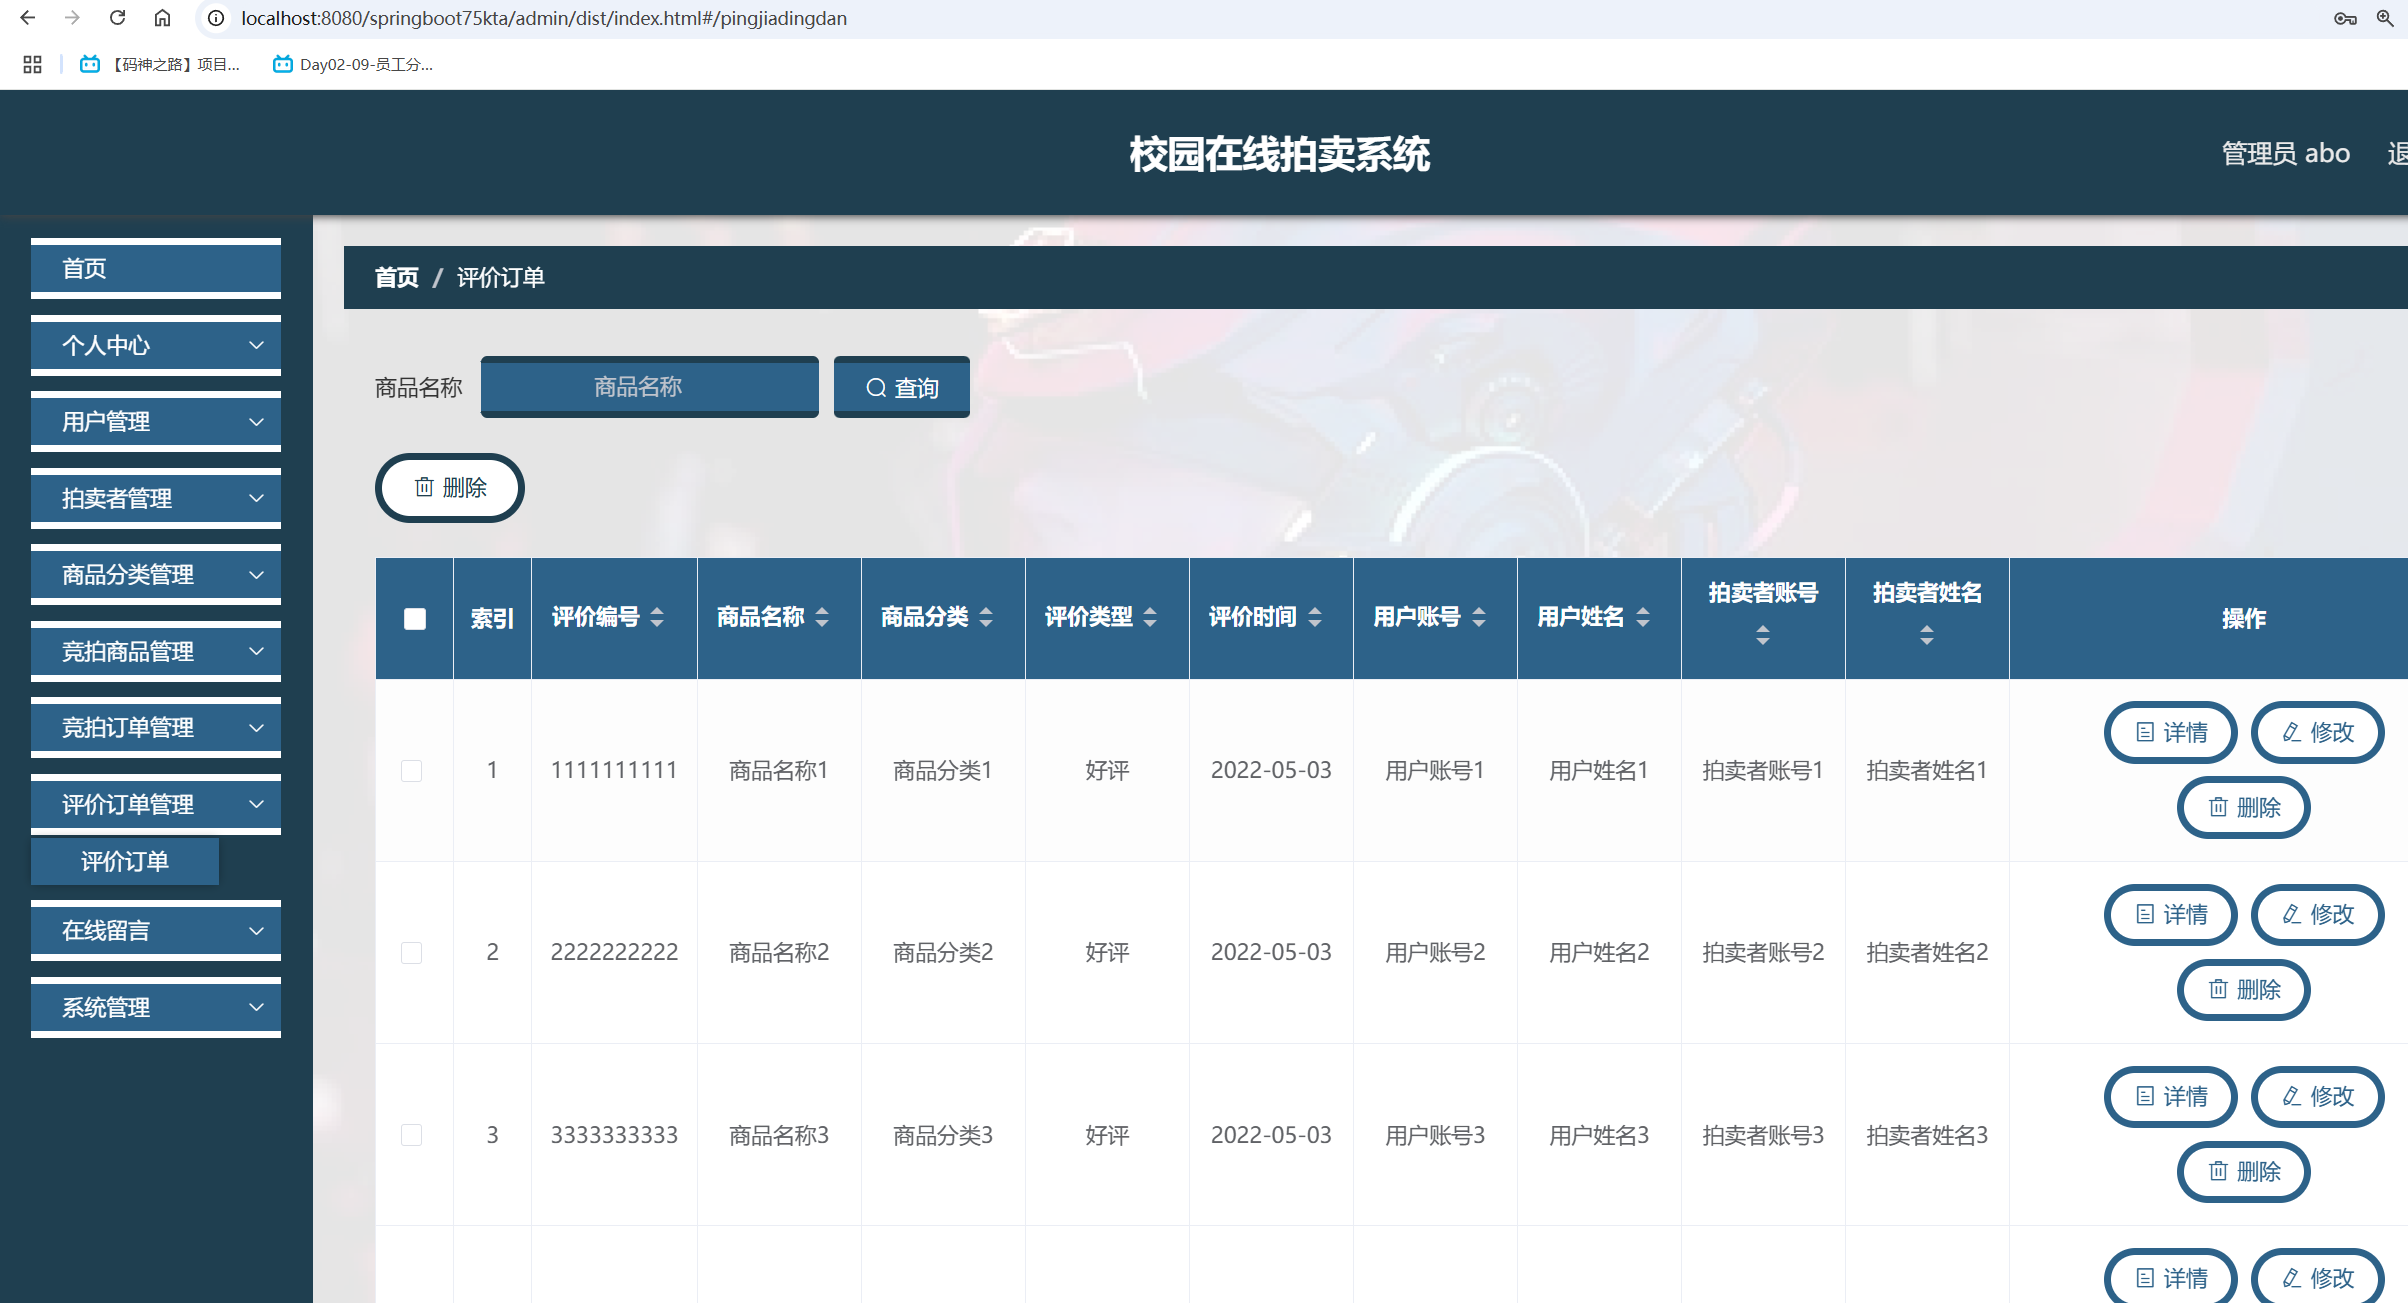
Task: Expand the 在线留言 menu
Action: coord(156,931)
